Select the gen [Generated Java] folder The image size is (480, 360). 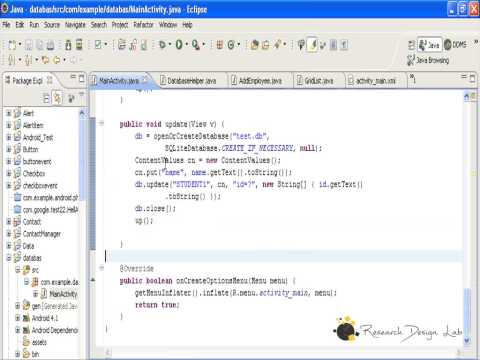point(54,306)
